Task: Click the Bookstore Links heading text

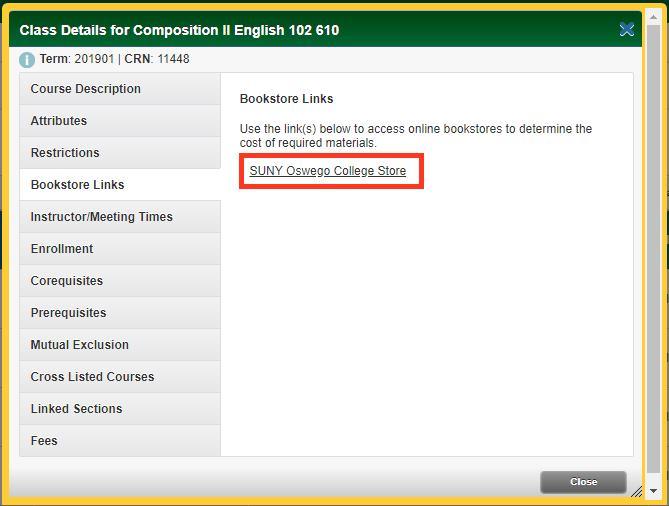Action: 287,99
